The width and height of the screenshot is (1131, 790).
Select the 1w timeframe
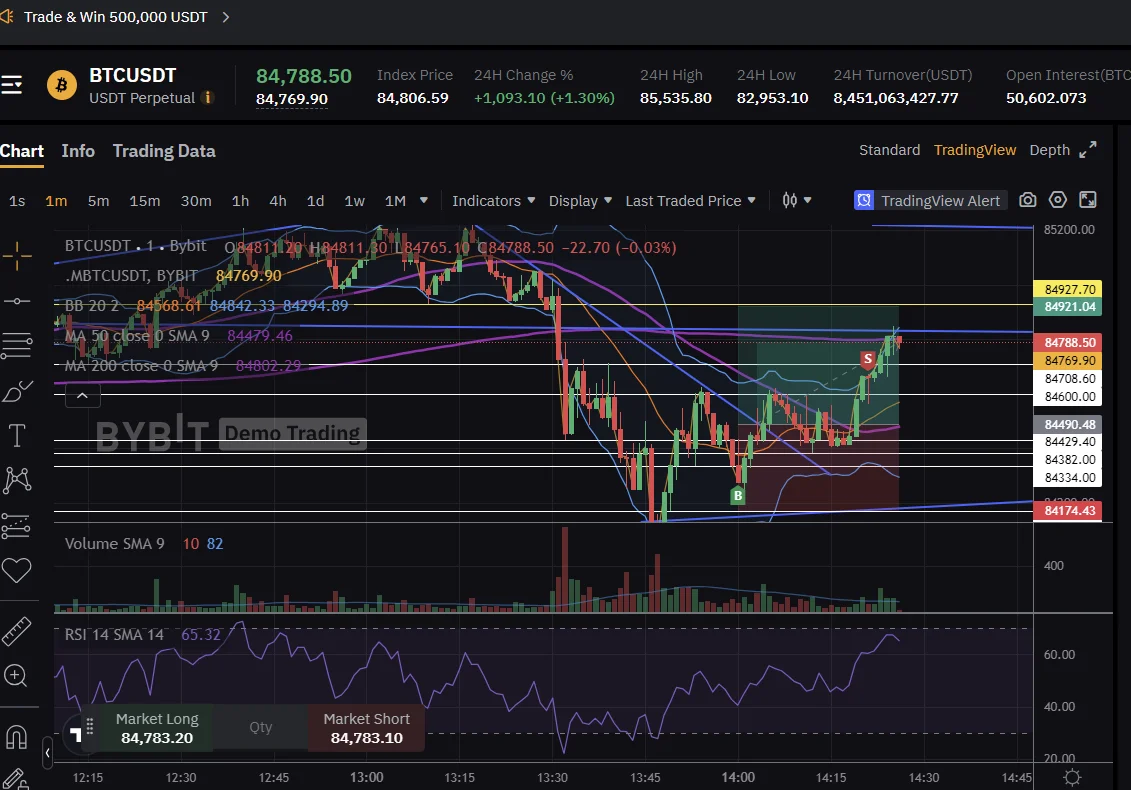point(354,201)
